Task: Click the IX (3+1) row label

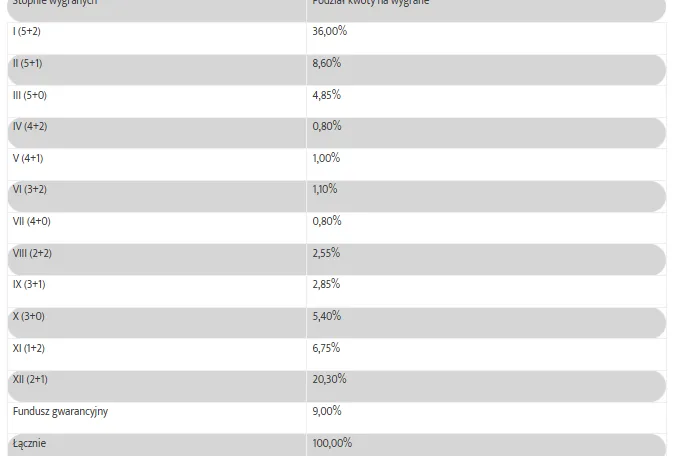Action: pos(29,285)
